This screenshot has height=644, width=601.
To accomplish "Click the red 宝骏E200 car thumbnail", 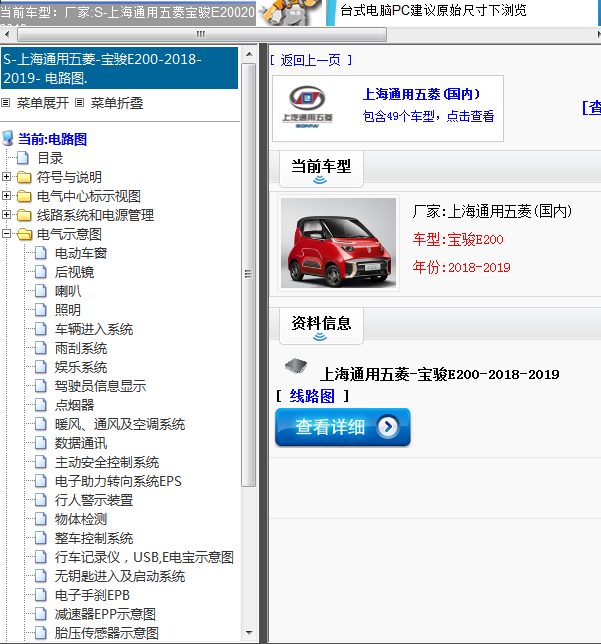I will pos(338,243).
